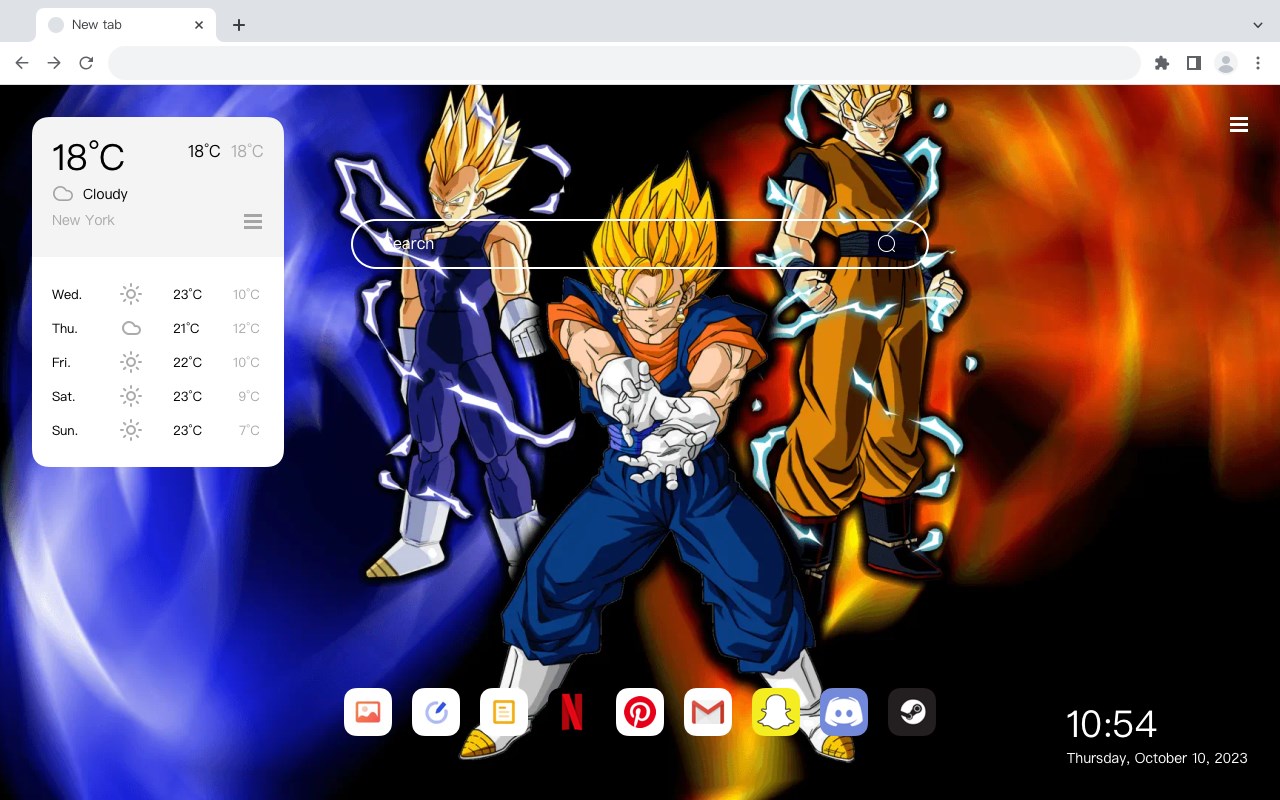Click the cloud icon for Thu.
The image size is (1280, 800).
131,328
